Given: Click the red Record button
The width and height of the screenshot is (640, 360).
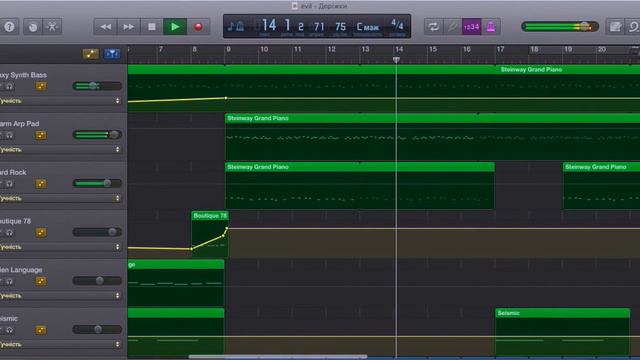Looking at the screenshot, I should pos(198,27).
